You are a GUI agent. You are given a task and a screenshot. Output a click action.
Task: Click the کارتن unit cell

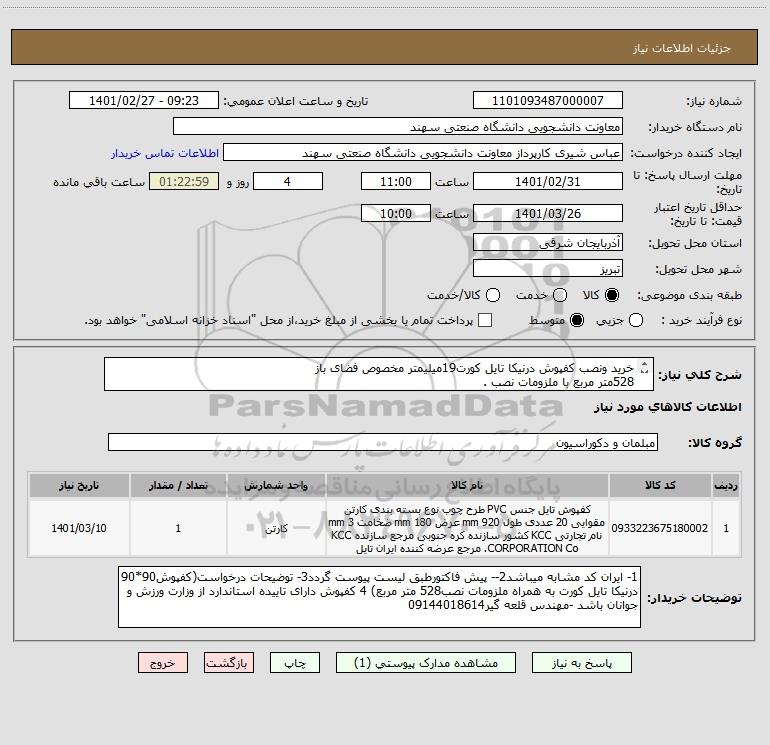coord(276,528)
